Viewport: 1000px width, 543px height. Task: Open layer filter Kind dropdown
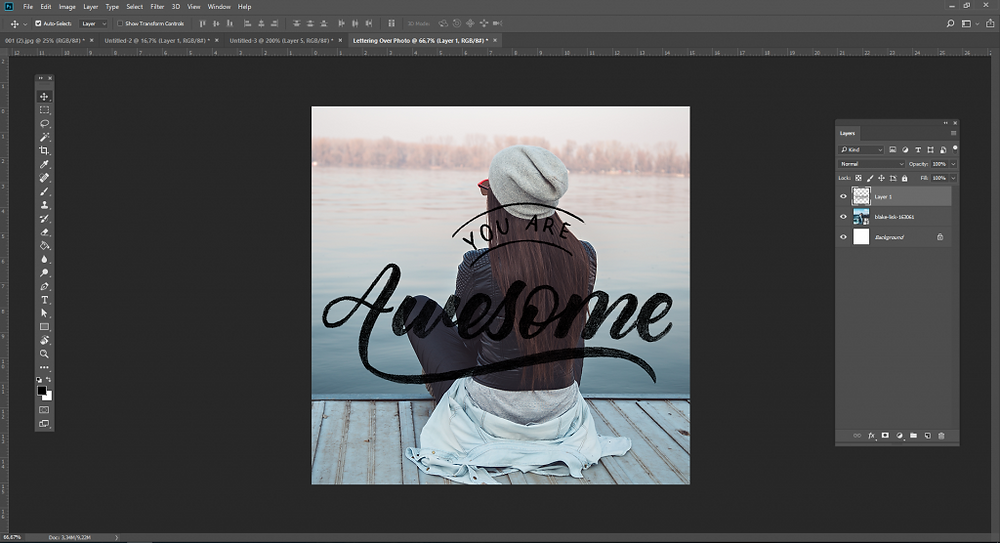click(x=861, y=150)
